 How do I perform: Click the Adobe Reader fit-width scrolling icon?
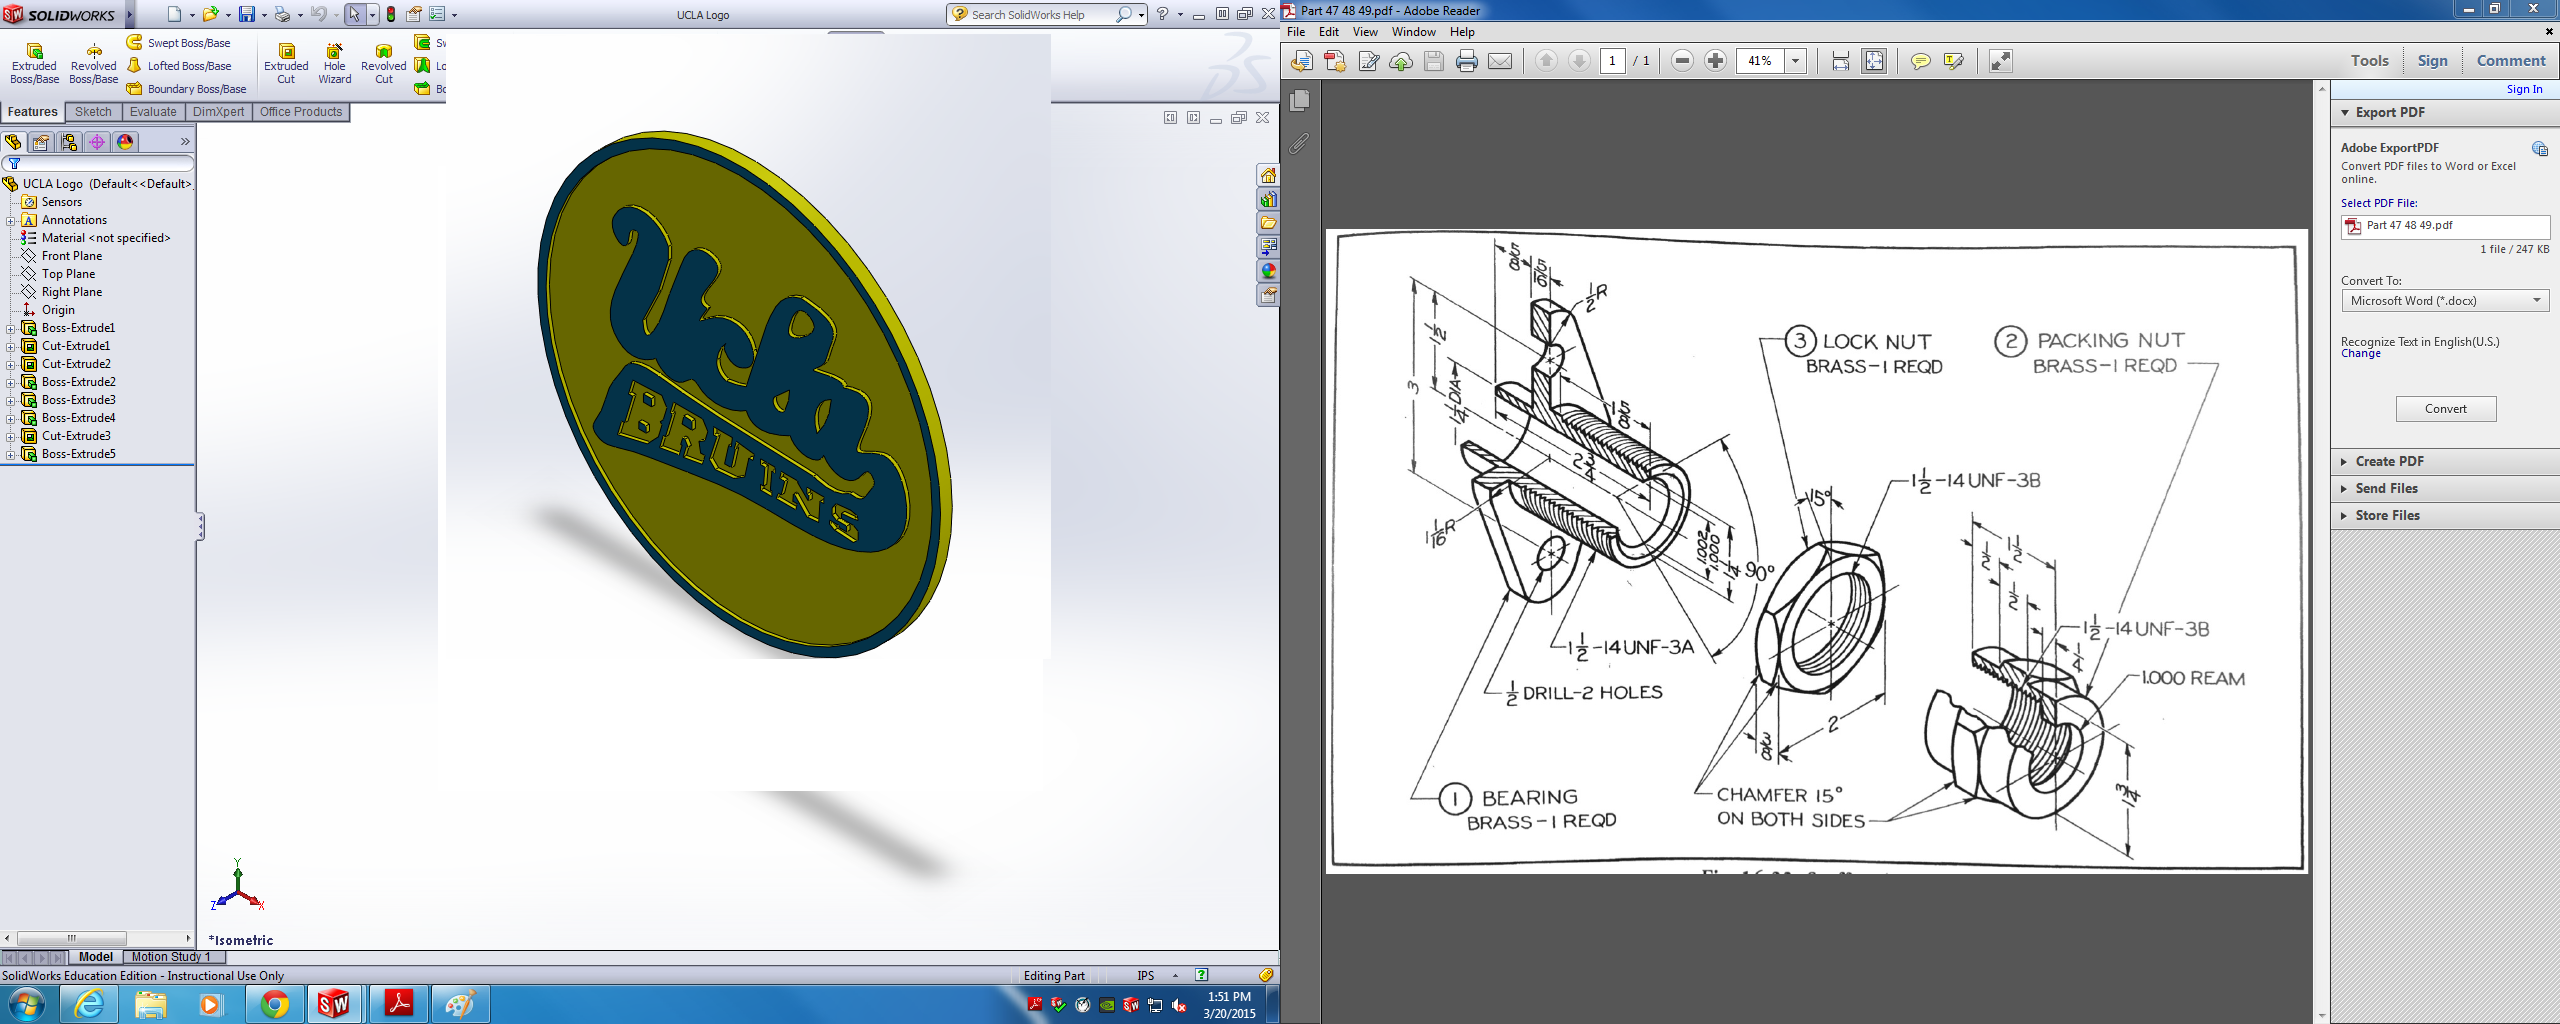point(1840,61)
